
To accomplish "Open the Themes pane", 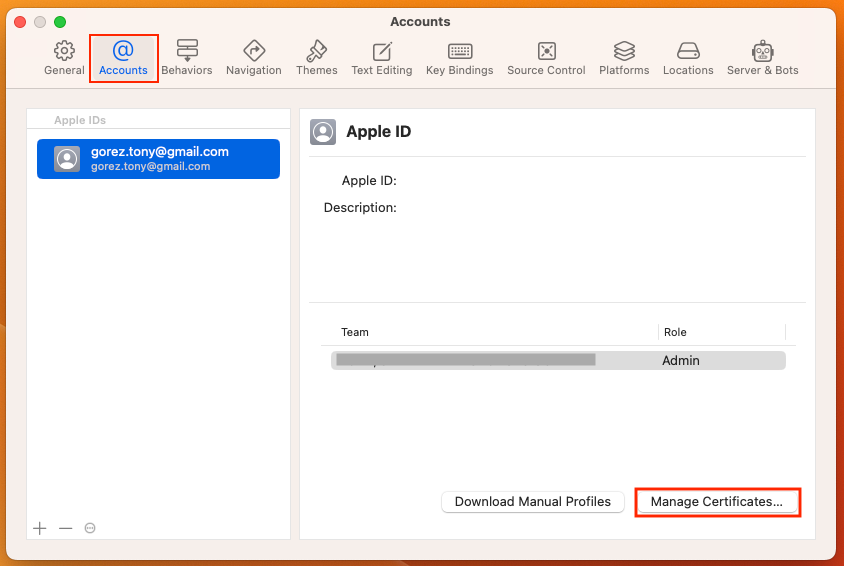I will pos(317,58).
